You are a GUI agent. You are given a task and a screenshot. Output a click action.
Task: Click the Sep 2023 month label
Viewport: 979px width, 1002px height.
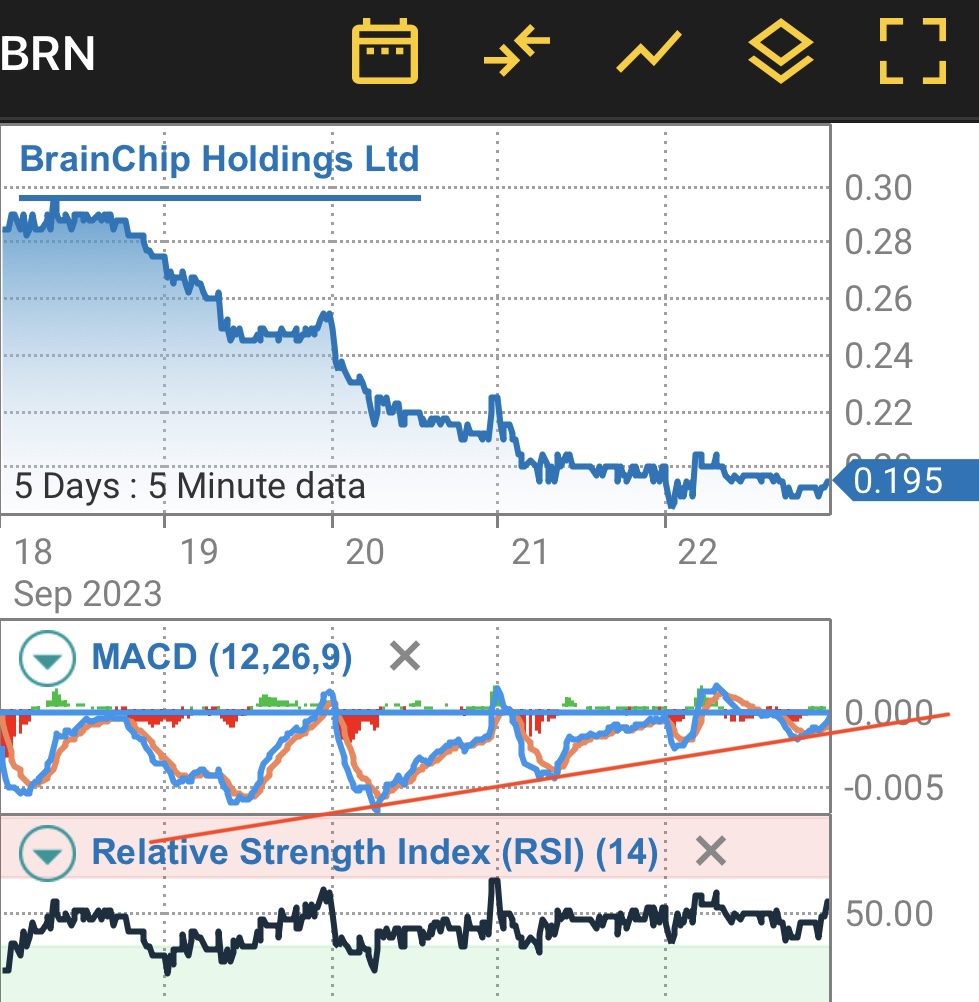tap(88, 594)
